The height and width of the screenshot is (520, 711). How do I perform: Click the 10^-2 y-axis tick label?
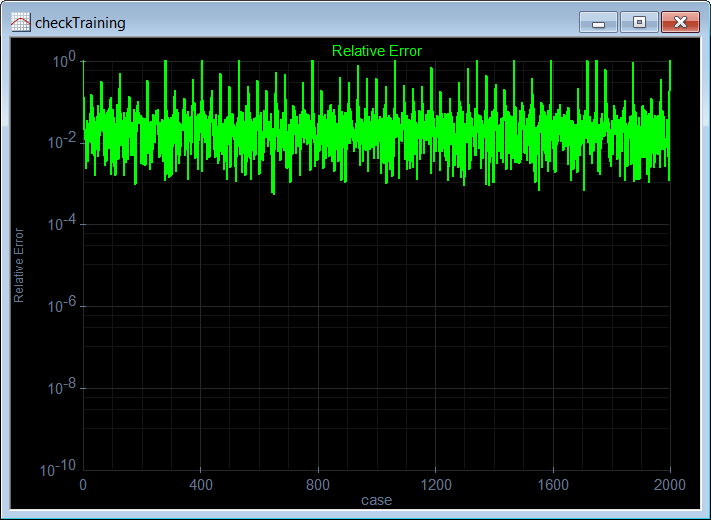point(62,142)
